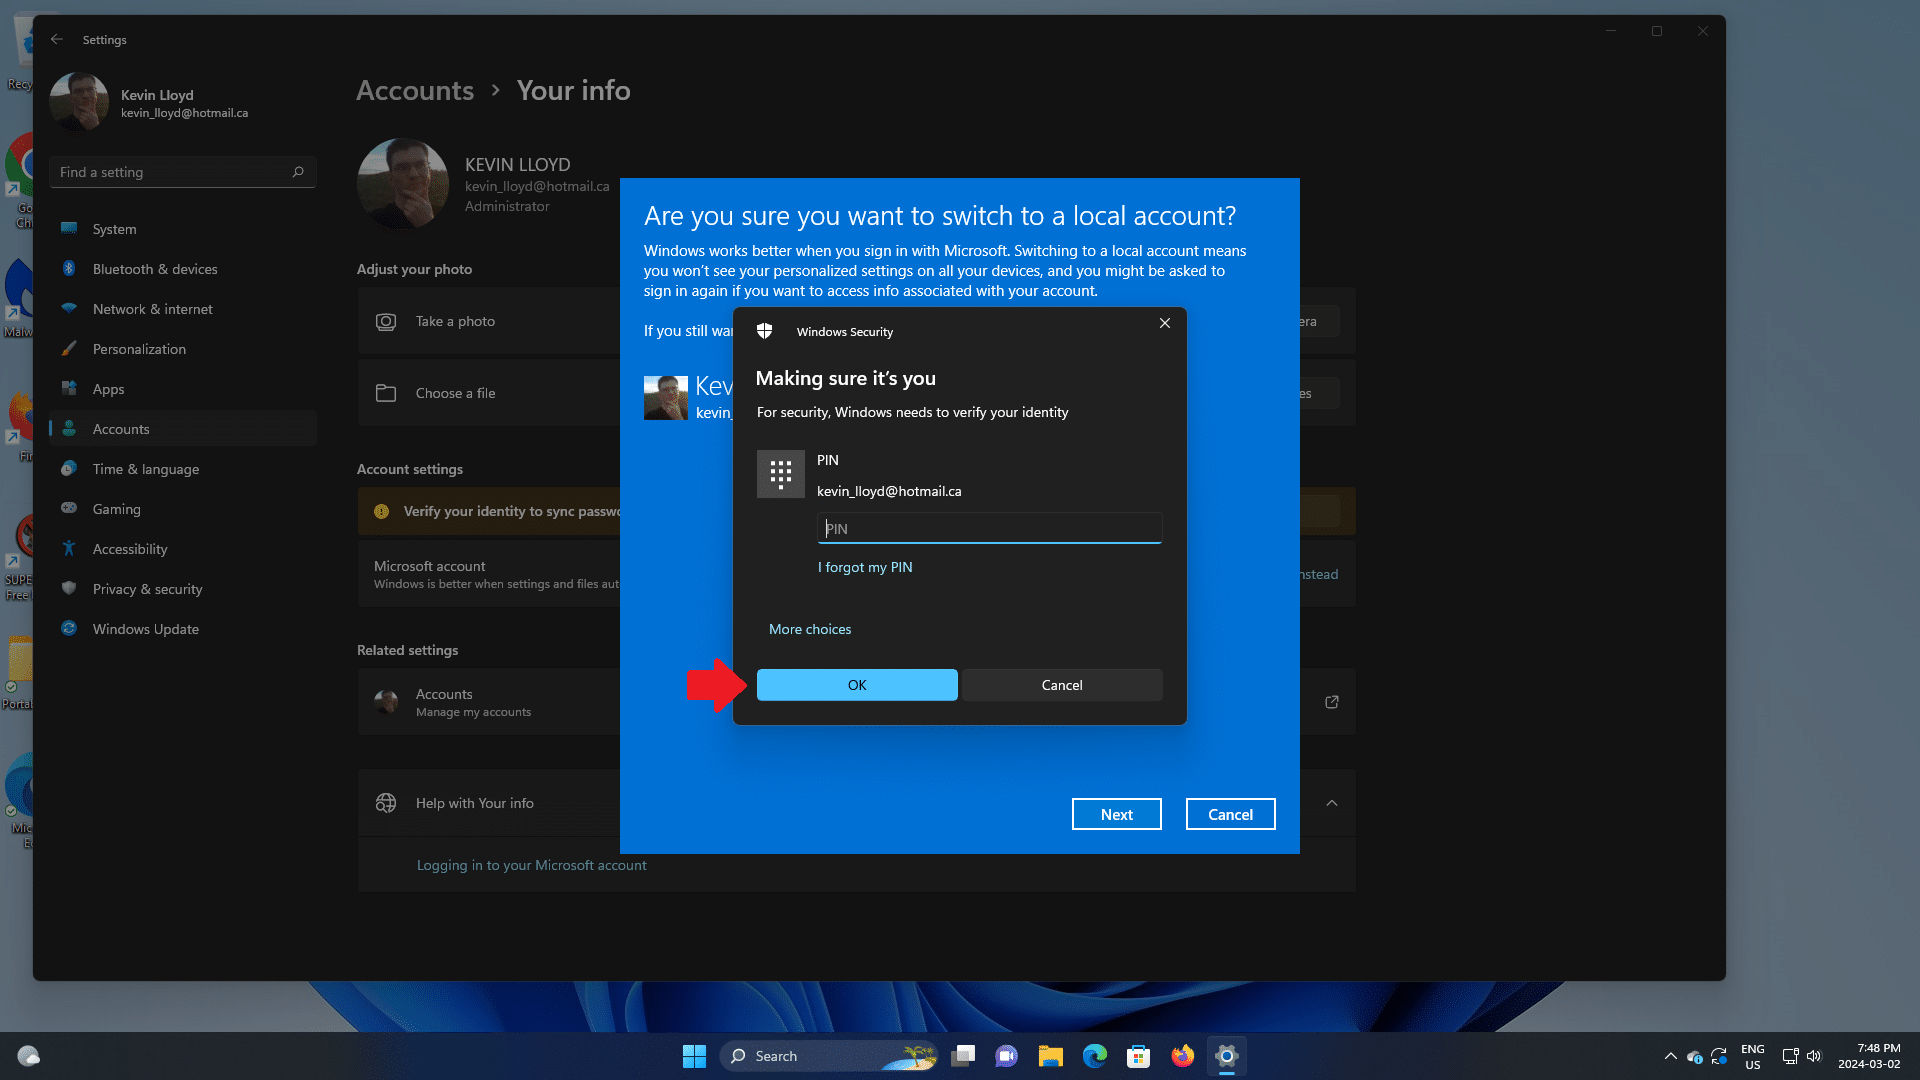Click the Windows Start button
The height and width of the screenshot is (1080, 1920).
pos(694,1056)
